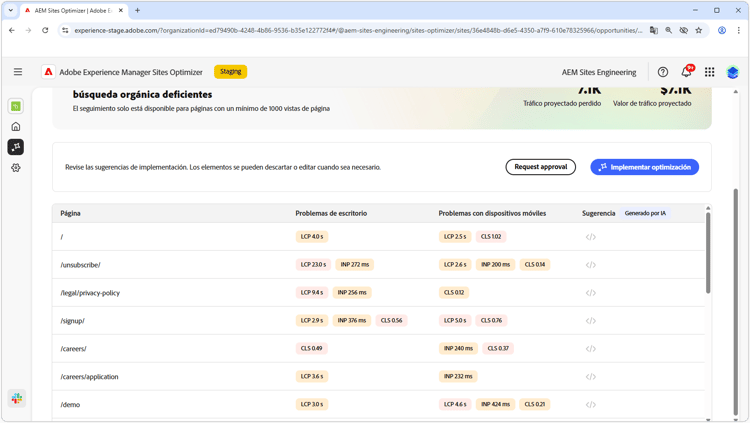Select the opportunities icon in sidebar
This screenshot has width=750, height=423.
coord(16,147)
